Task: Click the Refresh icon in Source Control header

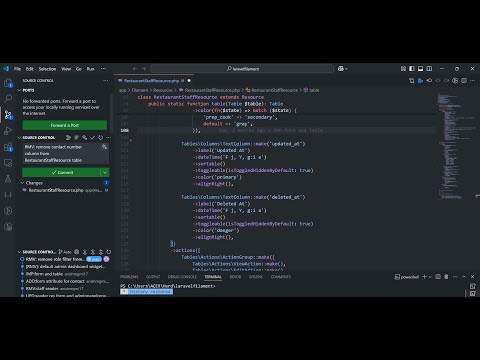Action: (x=101, y=137)
